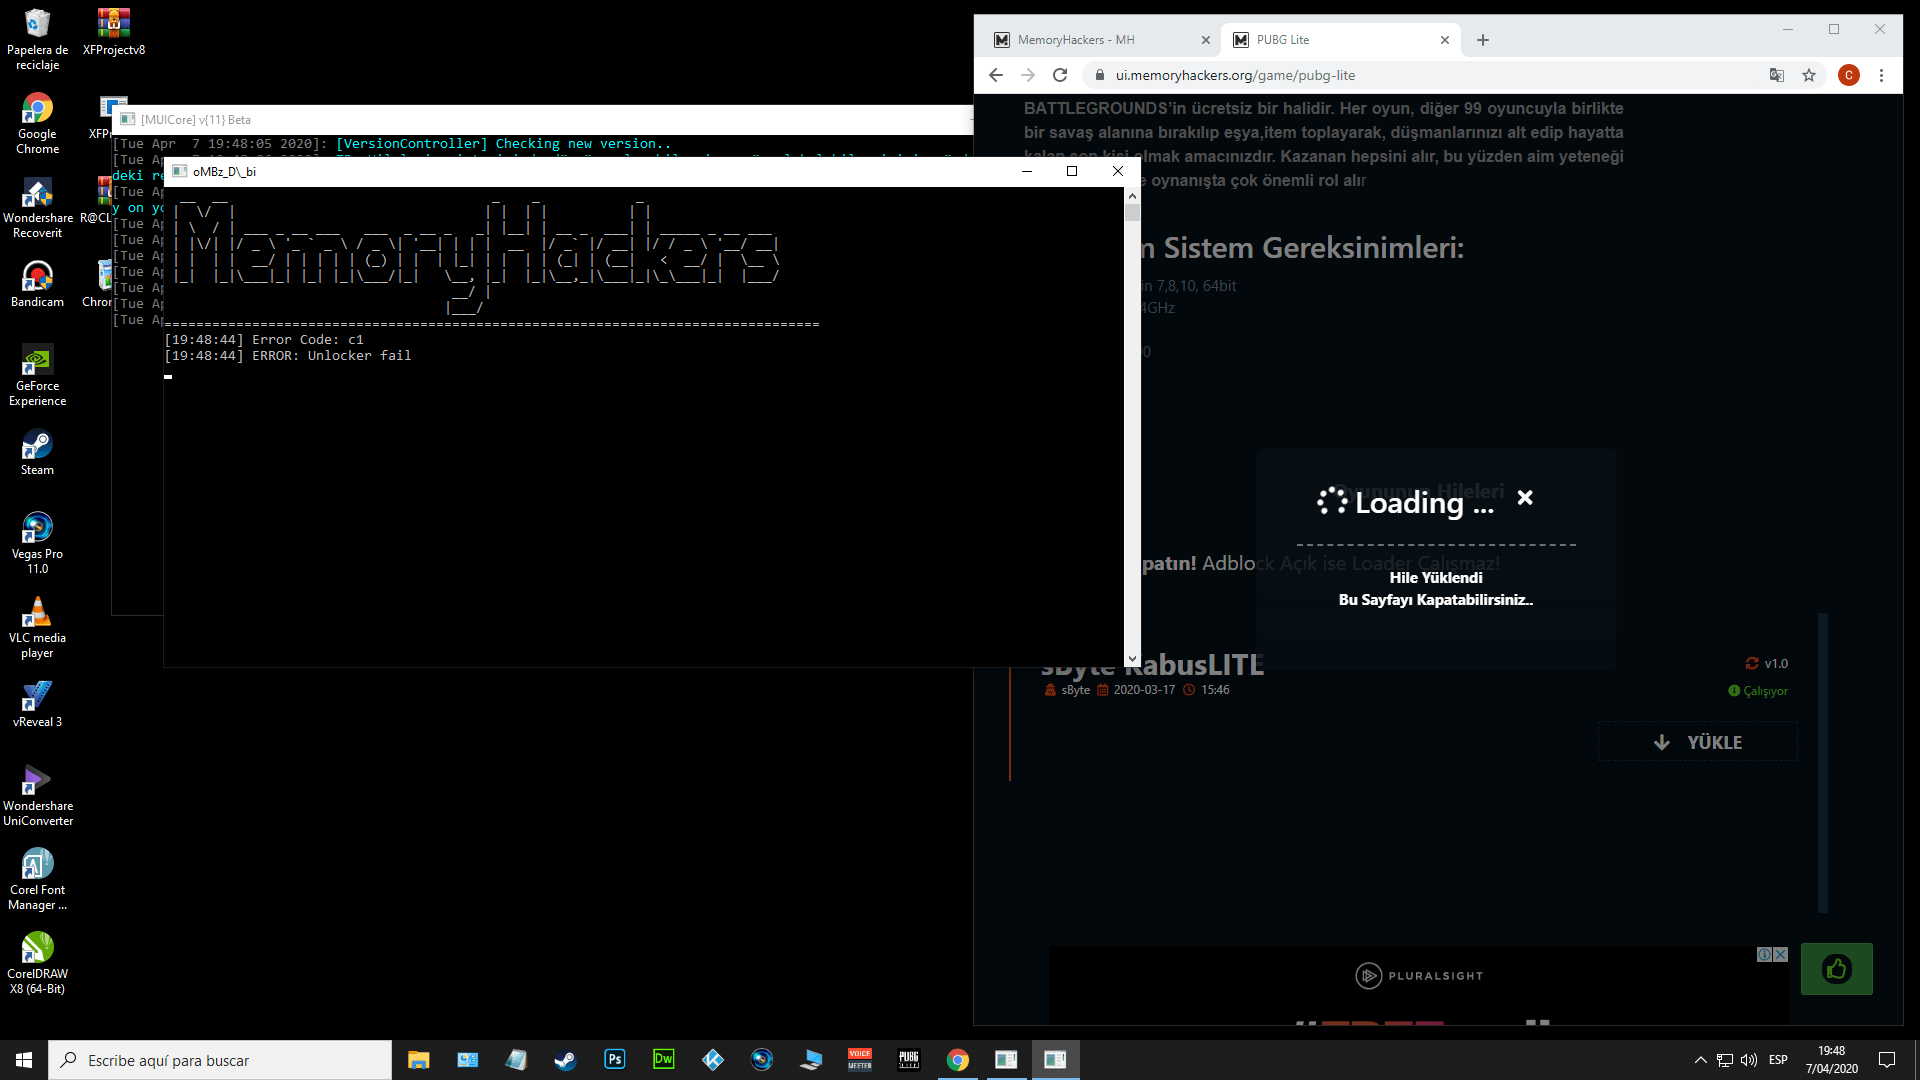
Task: Bookmark this page with the star
Action: [1809, 75]
